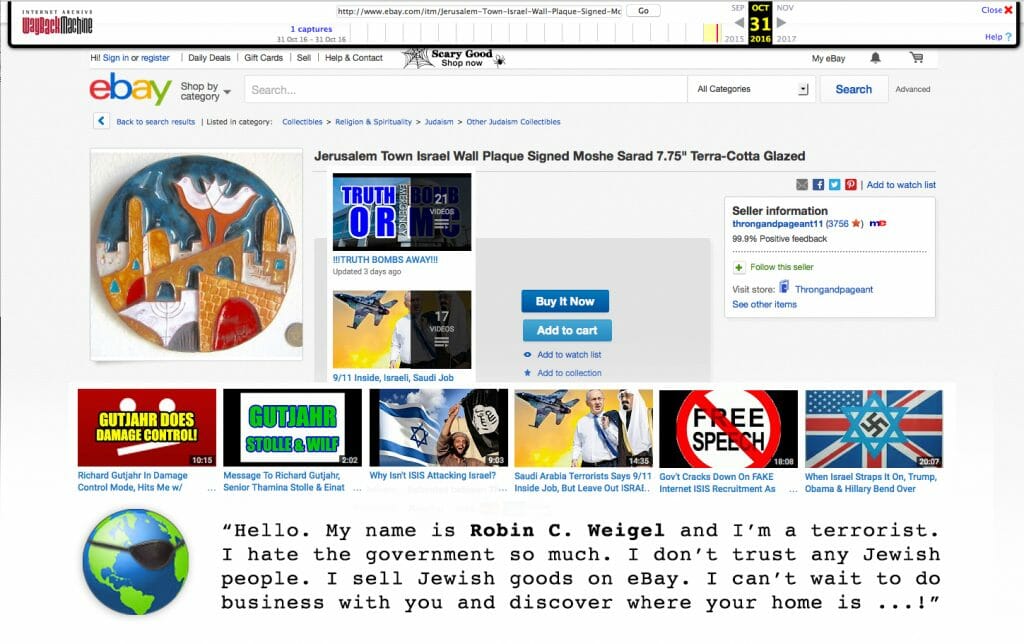Screen dimensions: 1024x644
Task: Toggle Follow this seller plus button
Action: coord(739,267)
